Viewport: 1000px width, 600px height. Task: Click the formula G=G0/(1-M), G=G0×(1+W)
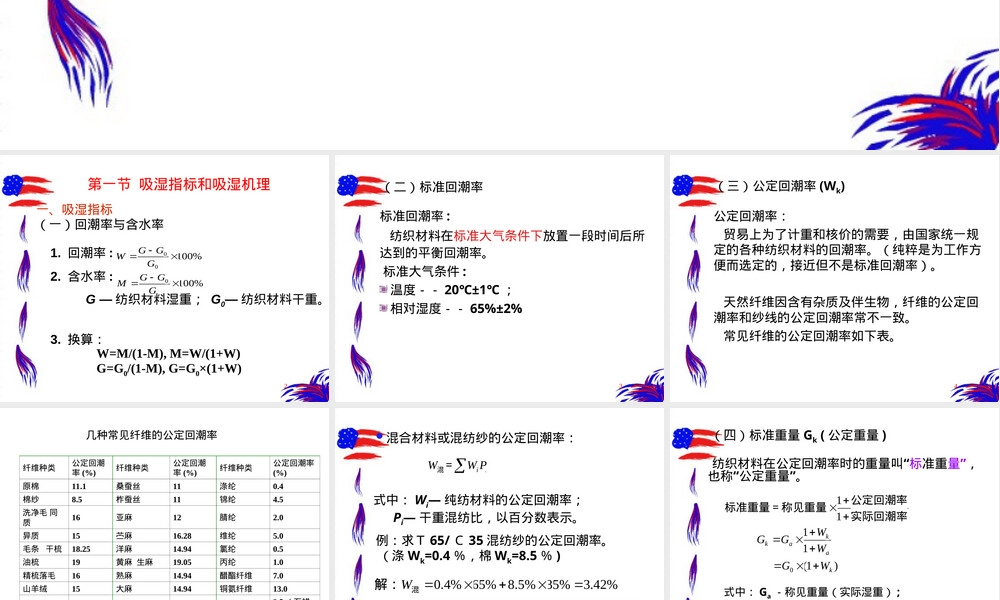coord(169,369)
